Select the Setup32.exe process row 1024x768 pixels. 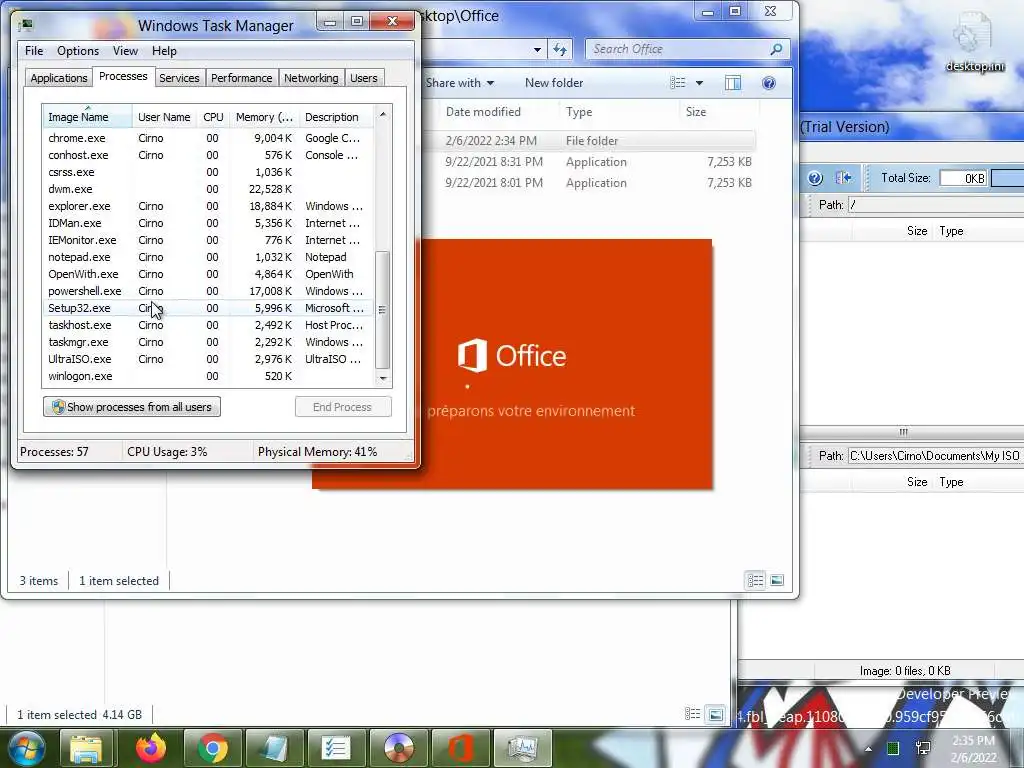coord(208,308)
